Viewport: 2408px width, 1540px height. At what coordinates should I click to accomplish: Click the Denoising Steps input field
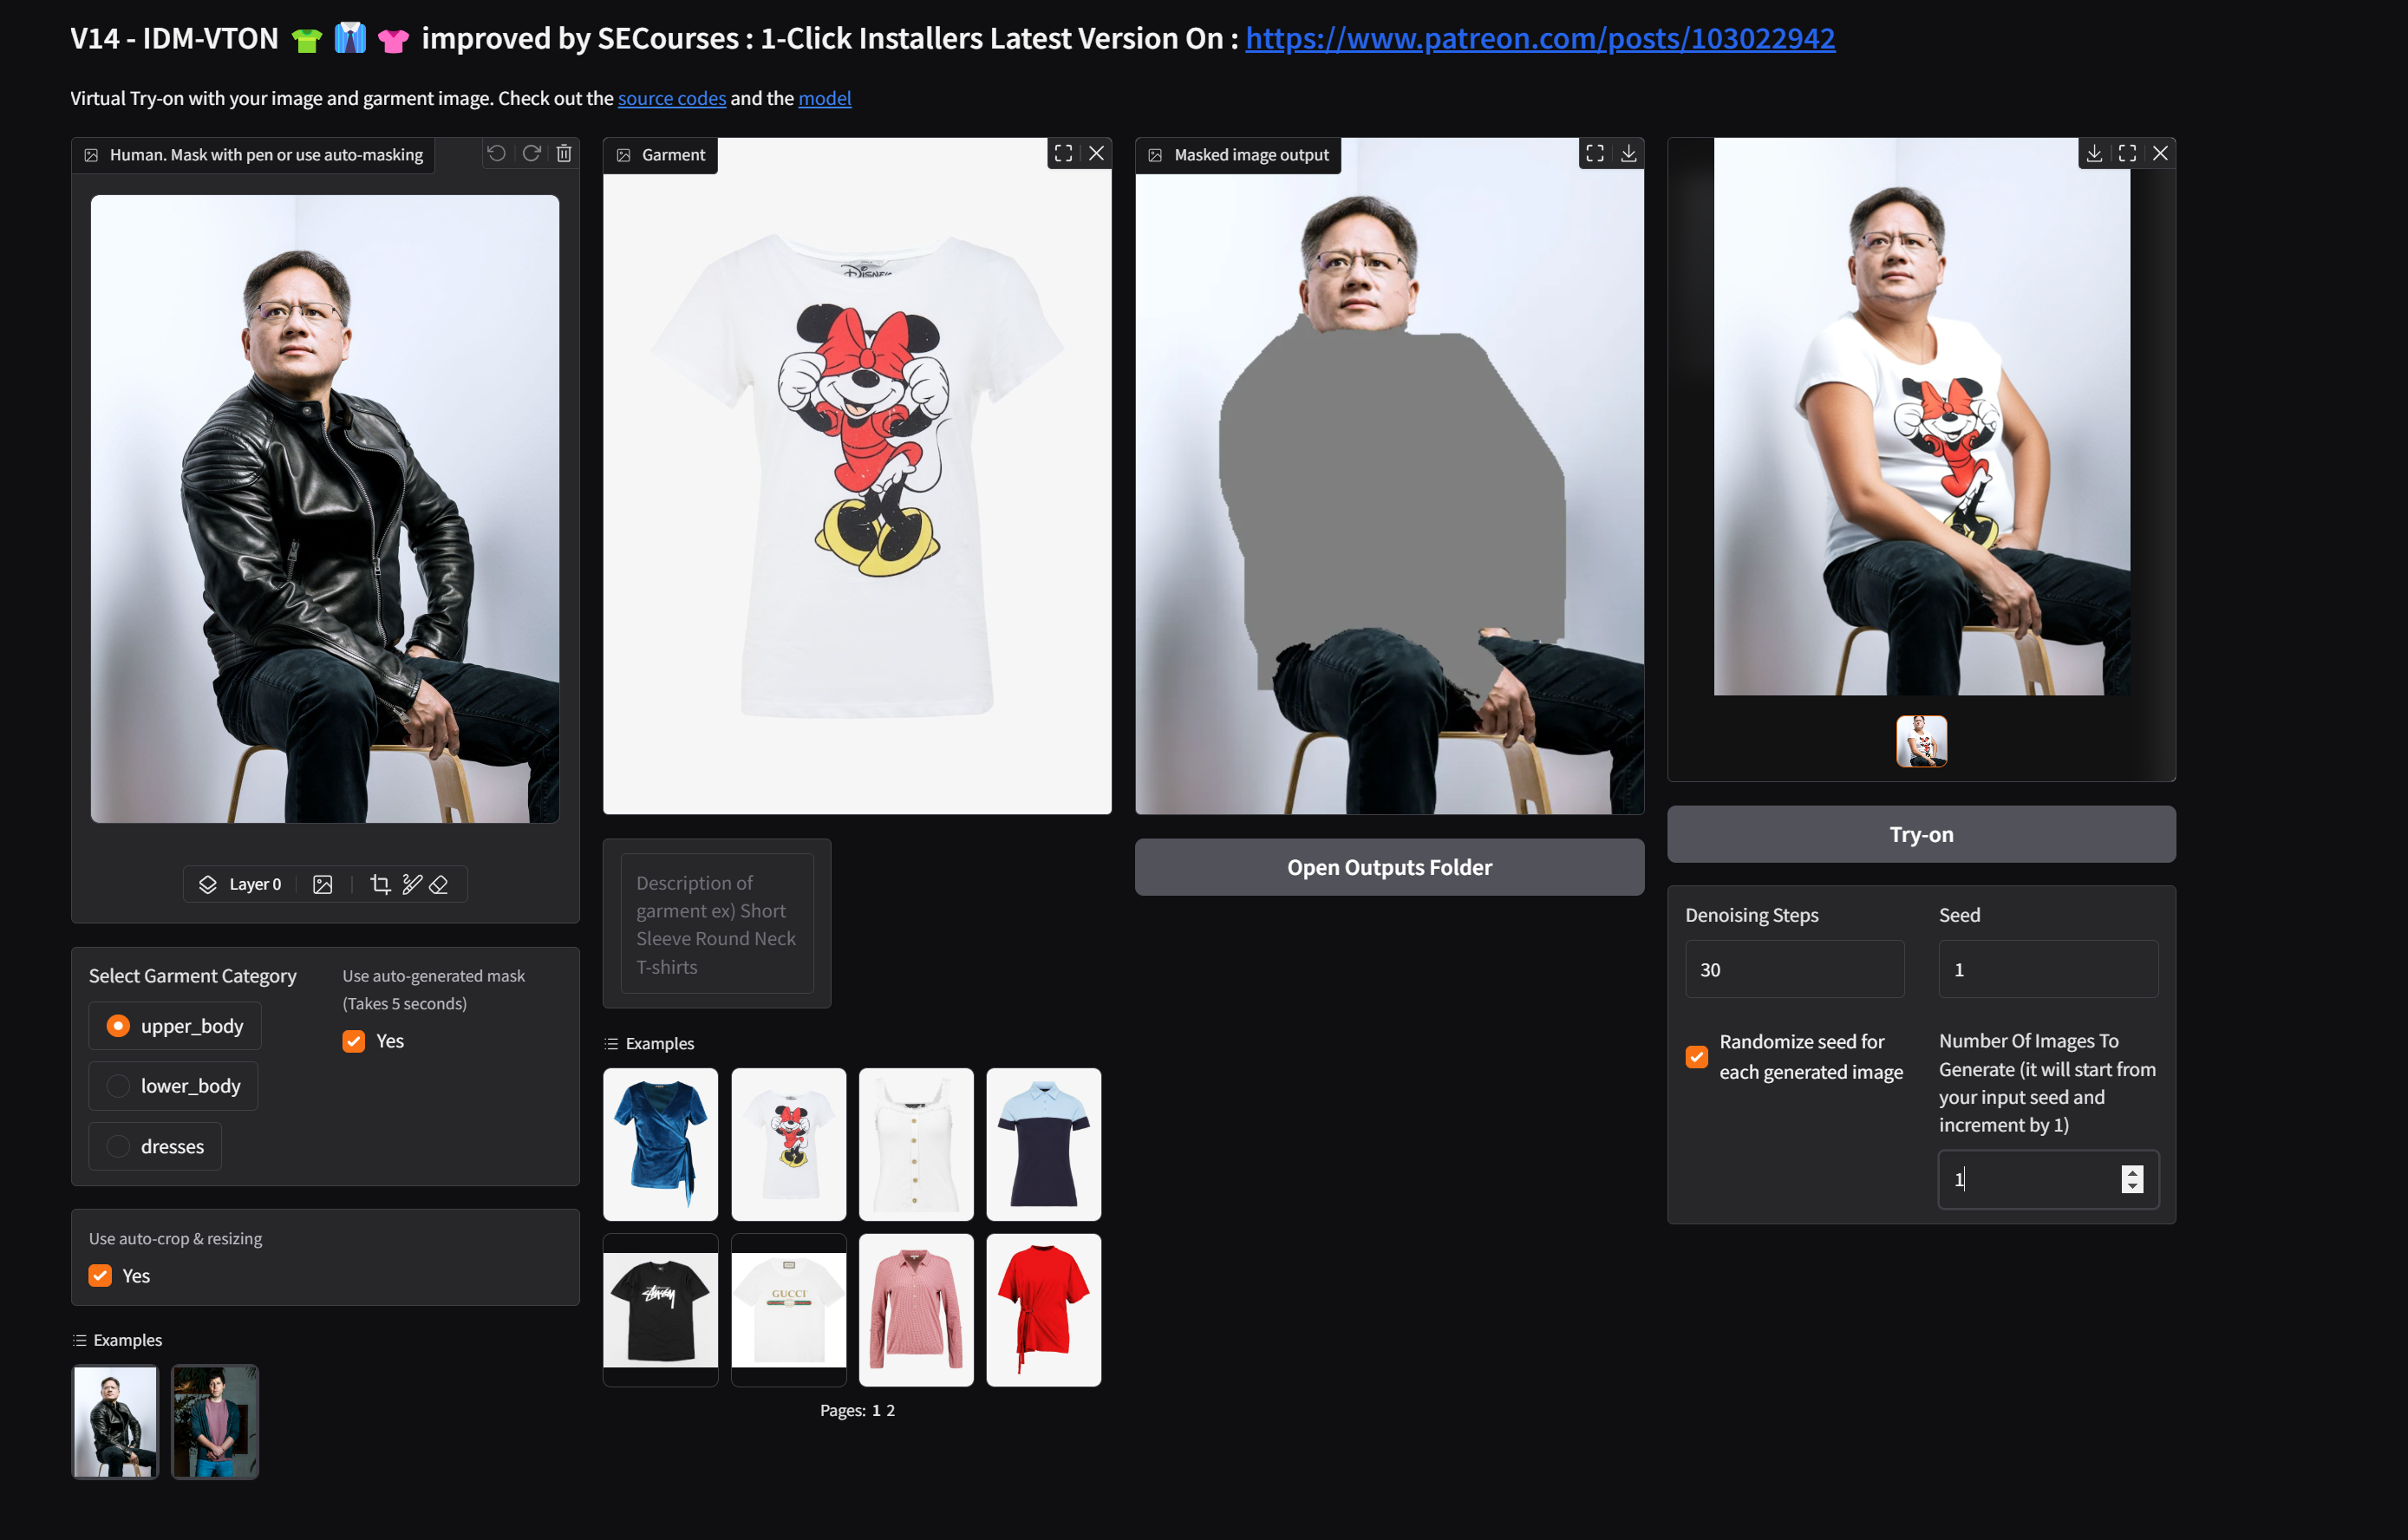[x=1794, y=969]
